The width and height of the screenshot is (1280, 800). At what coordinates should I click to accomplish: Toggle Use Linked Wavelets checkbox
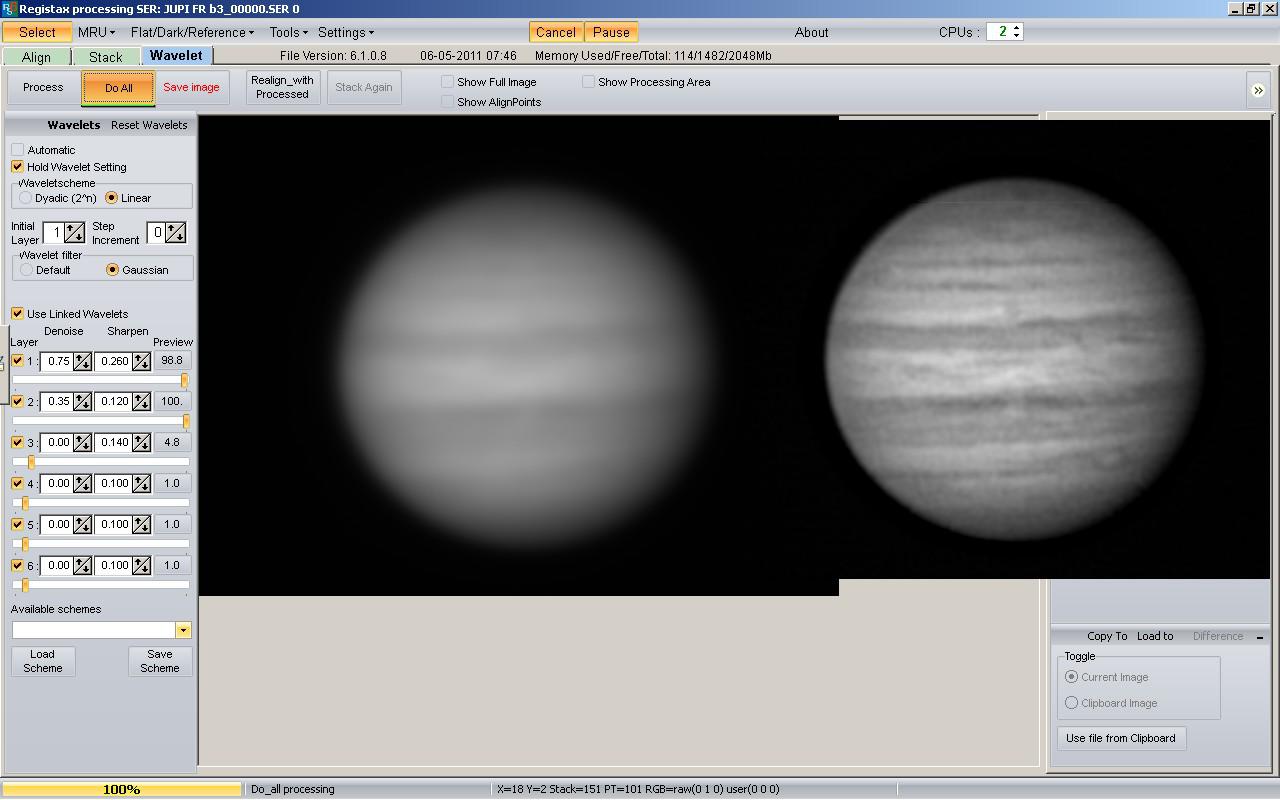coord(17,314)
